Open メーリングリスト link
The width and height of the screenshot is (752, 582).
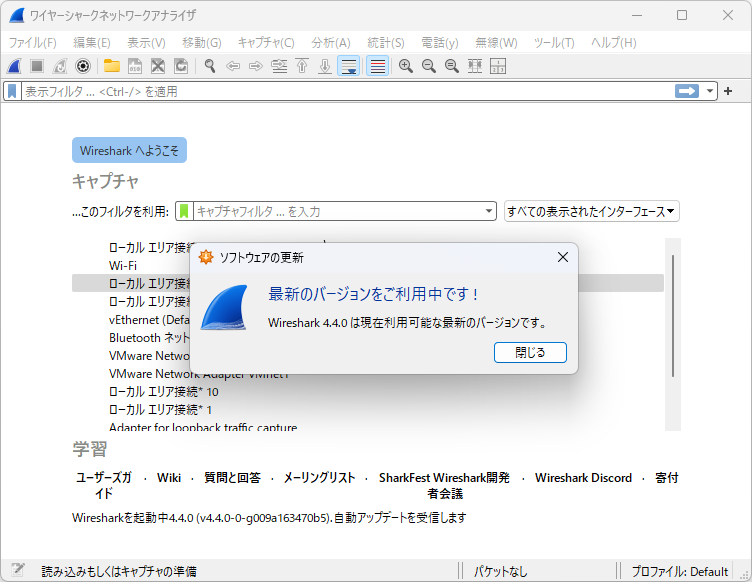(319, 477)
